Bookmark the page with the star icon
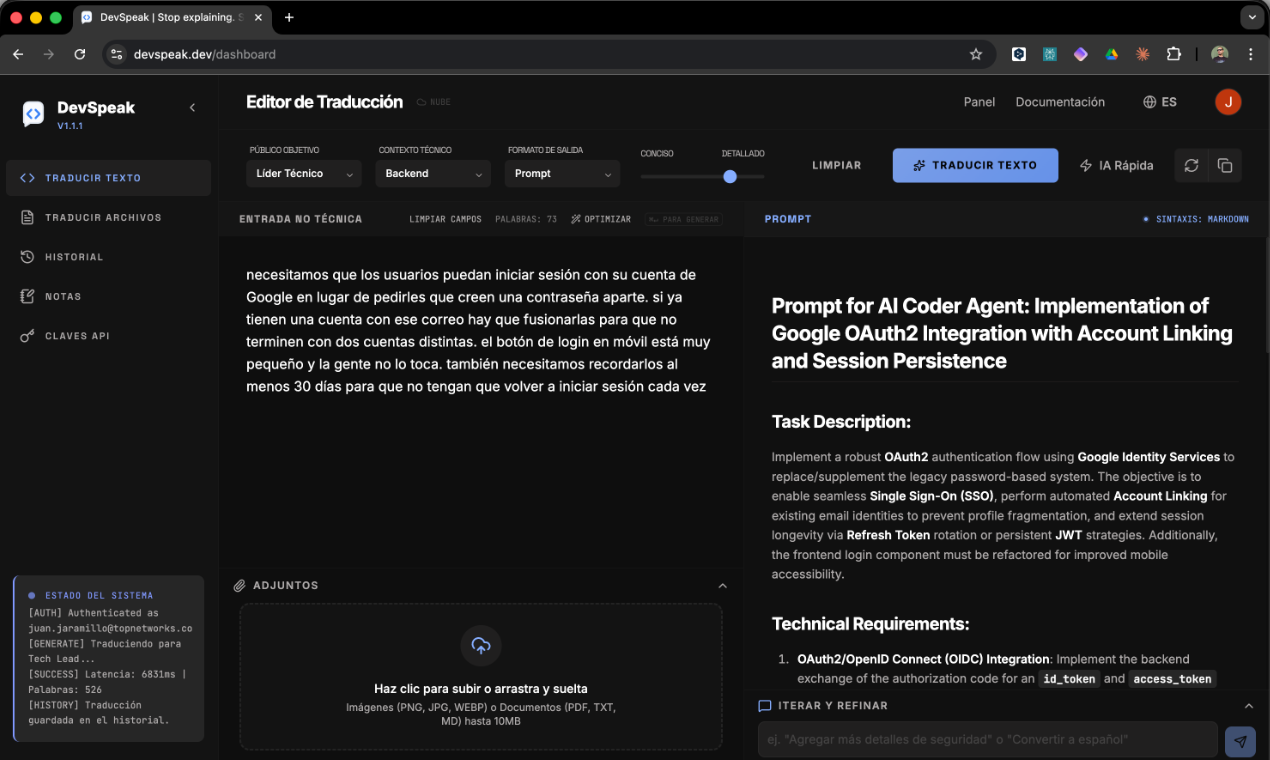 pyautogui.click(x=976, y=54)
